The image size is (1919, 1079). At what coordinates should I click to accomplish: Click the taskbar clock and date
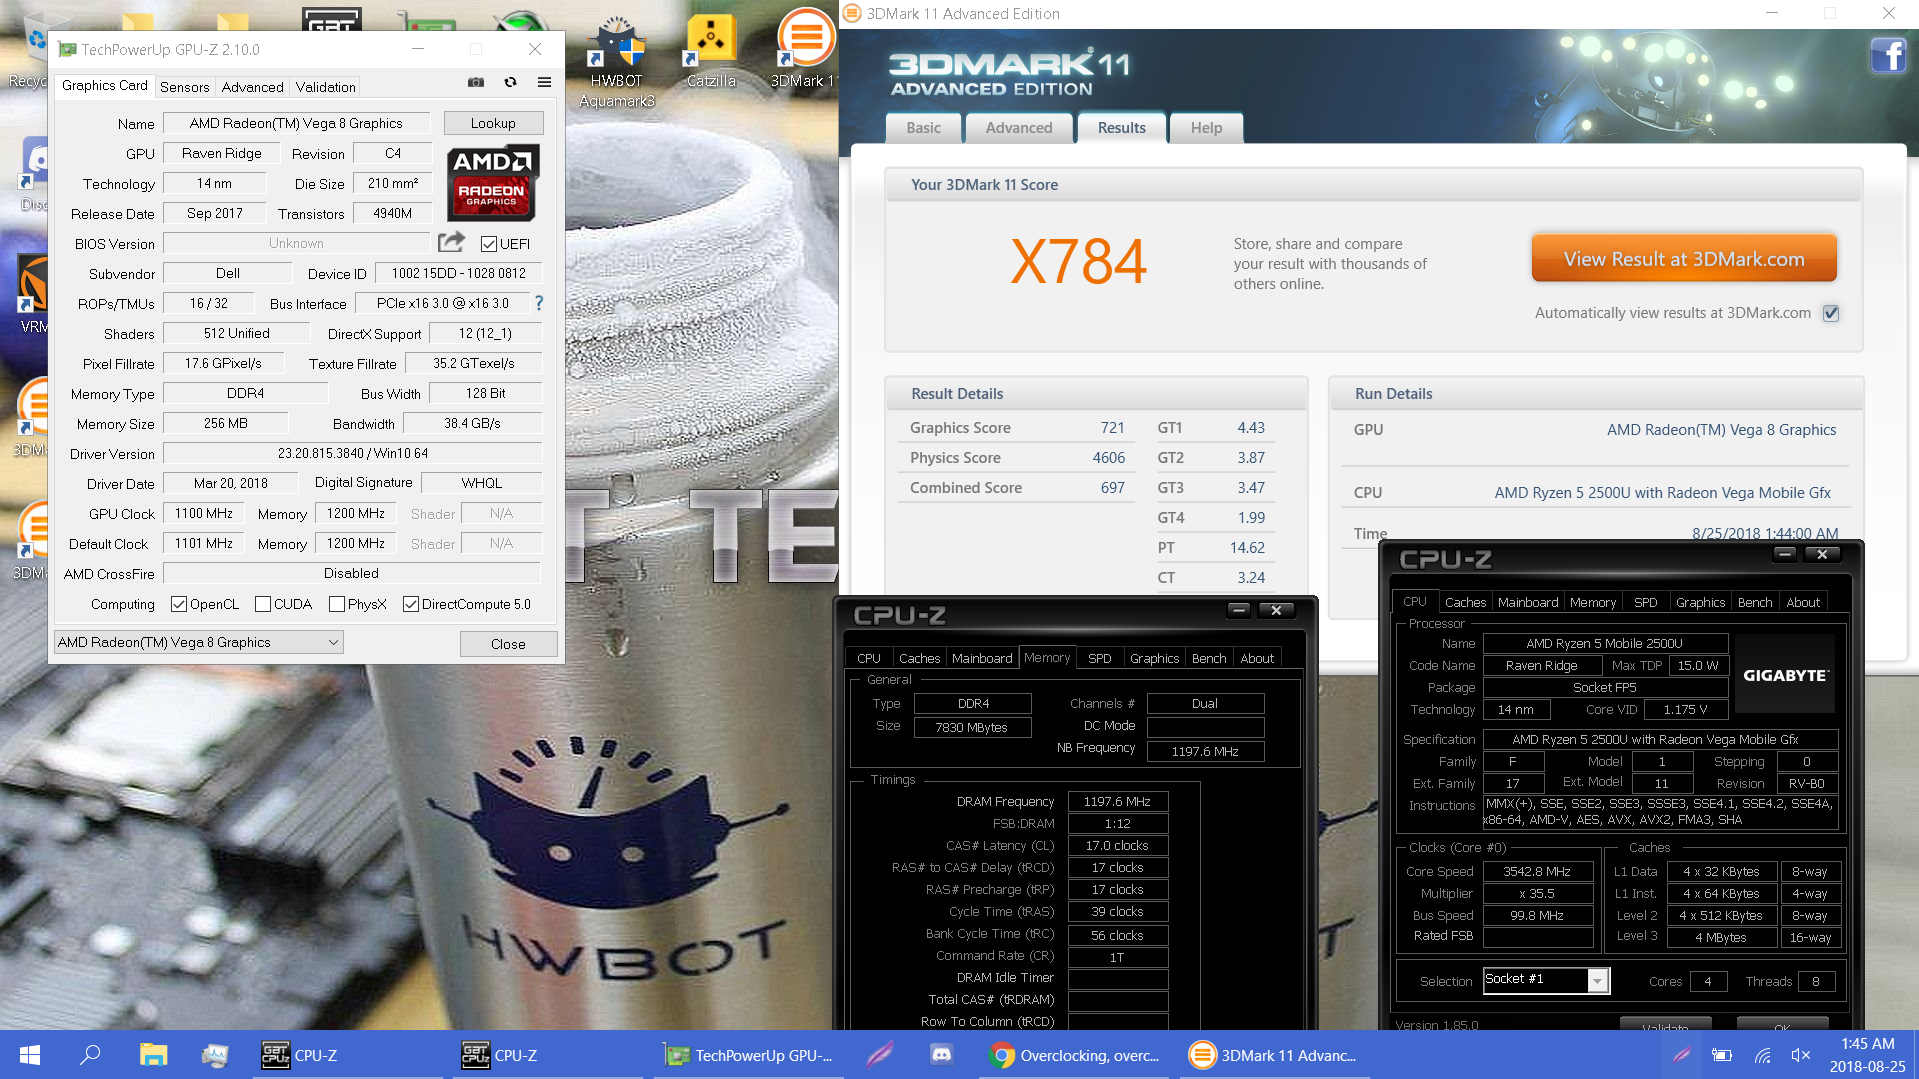(x=1868, y=1055)
